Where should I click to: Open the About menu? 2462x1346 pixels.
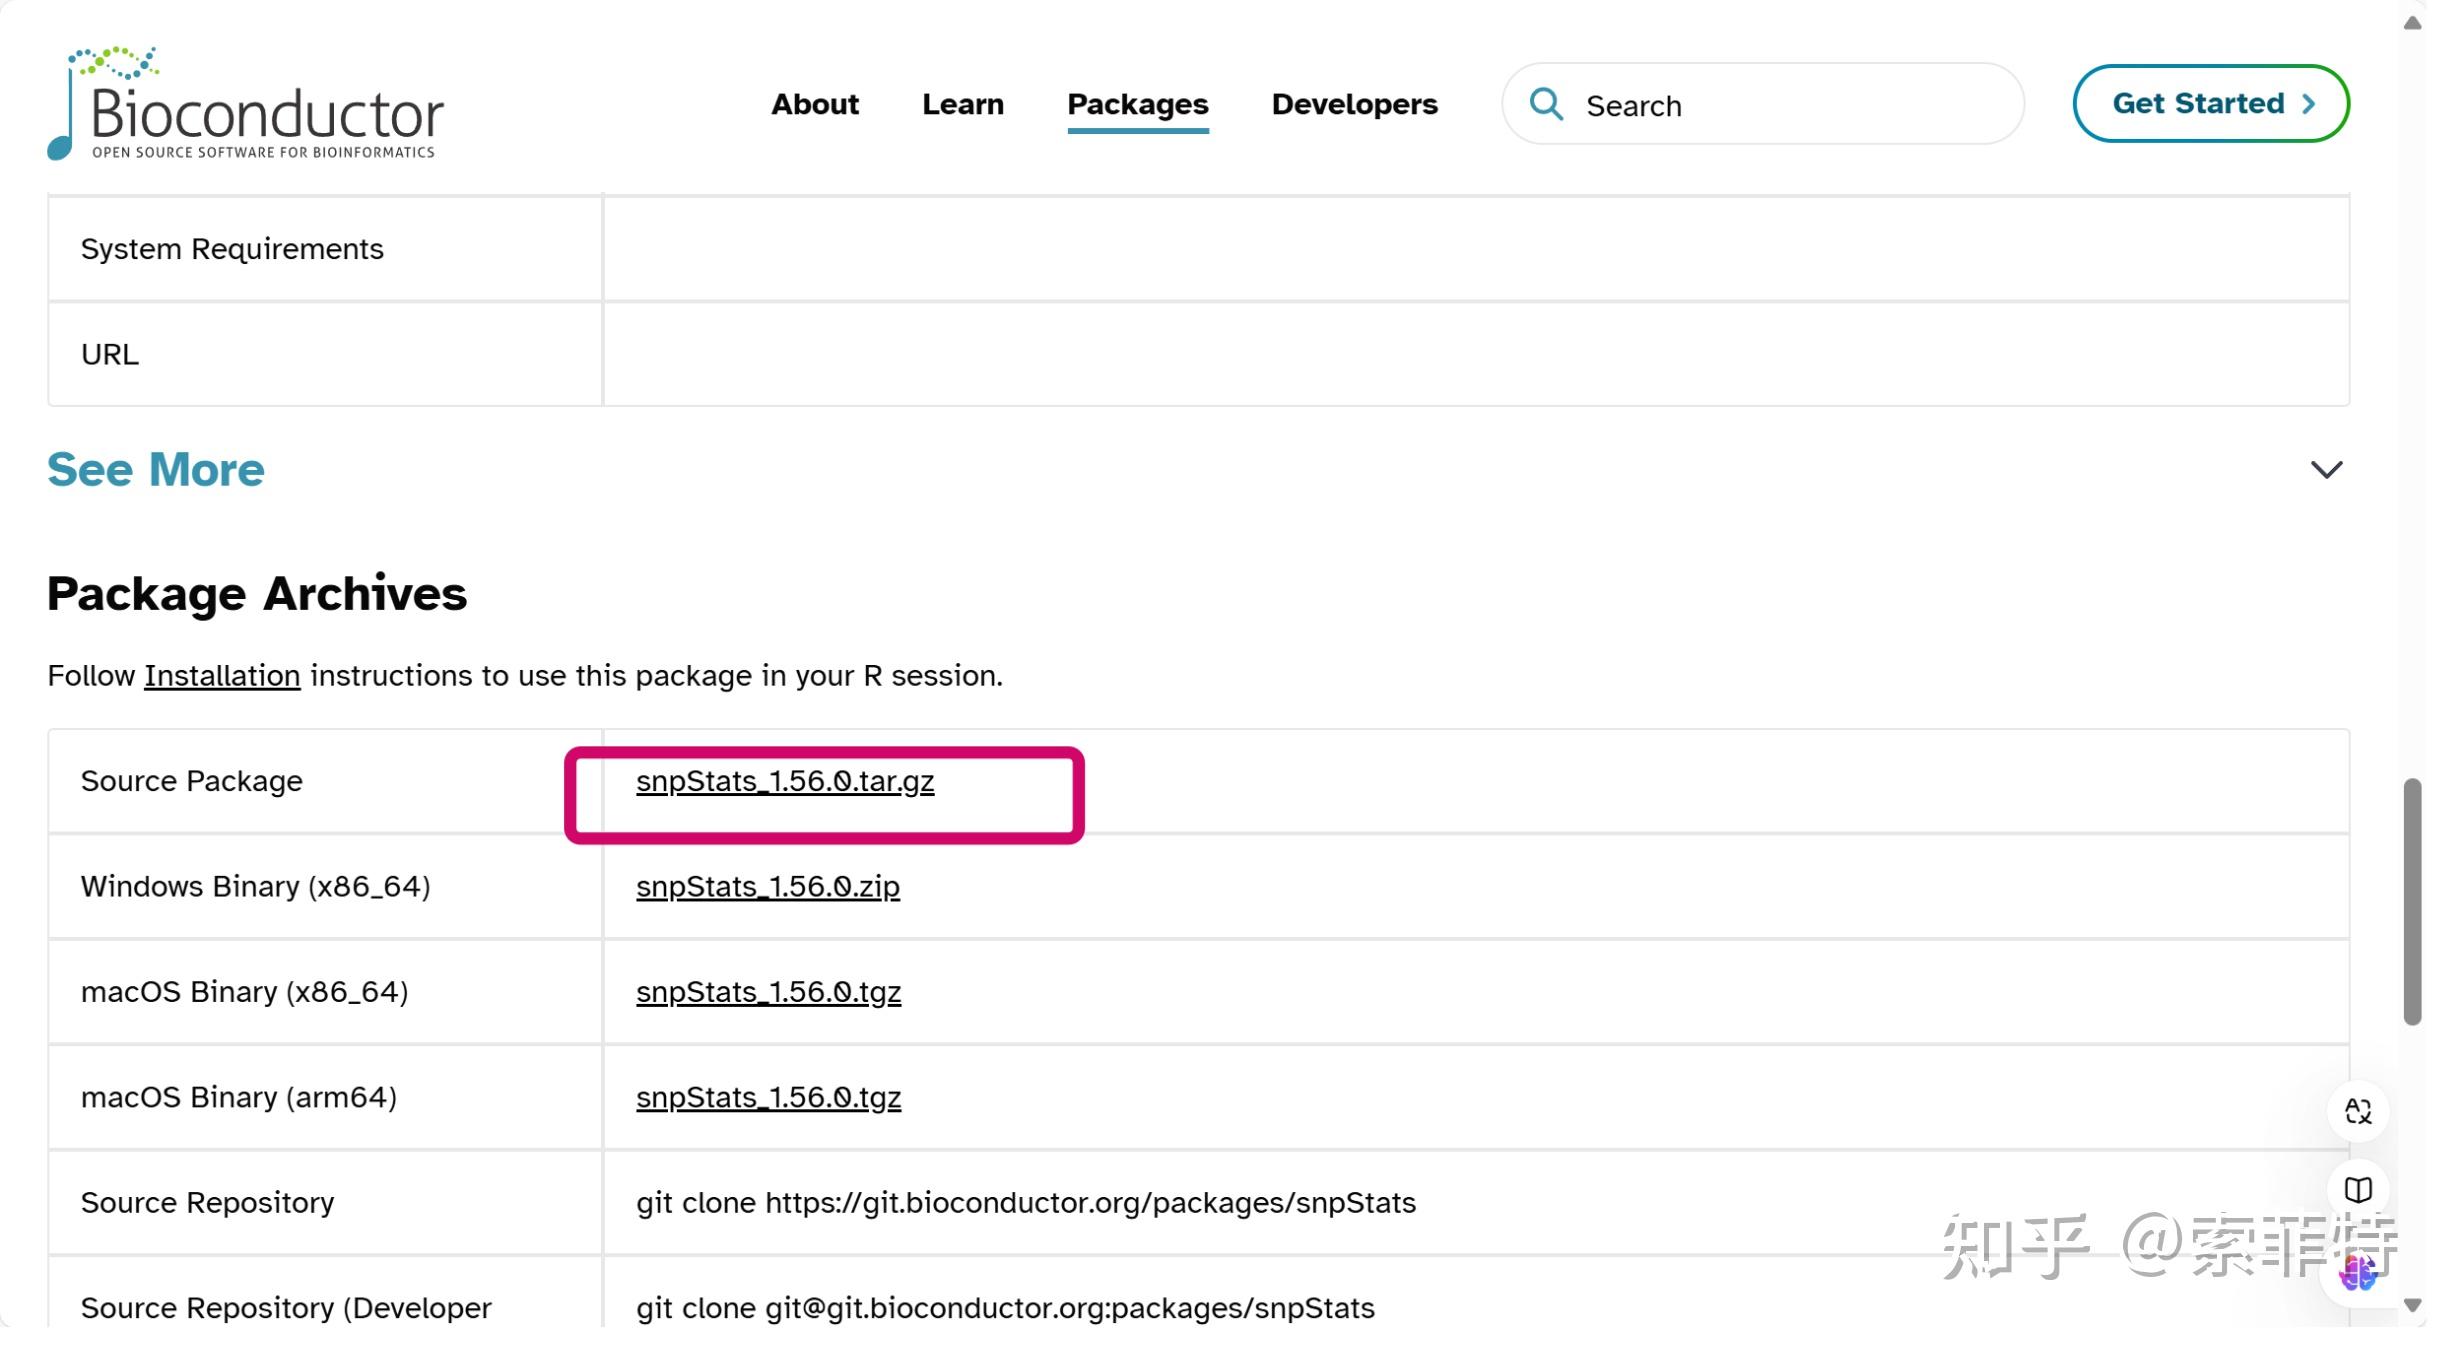[x=814, y=104]
